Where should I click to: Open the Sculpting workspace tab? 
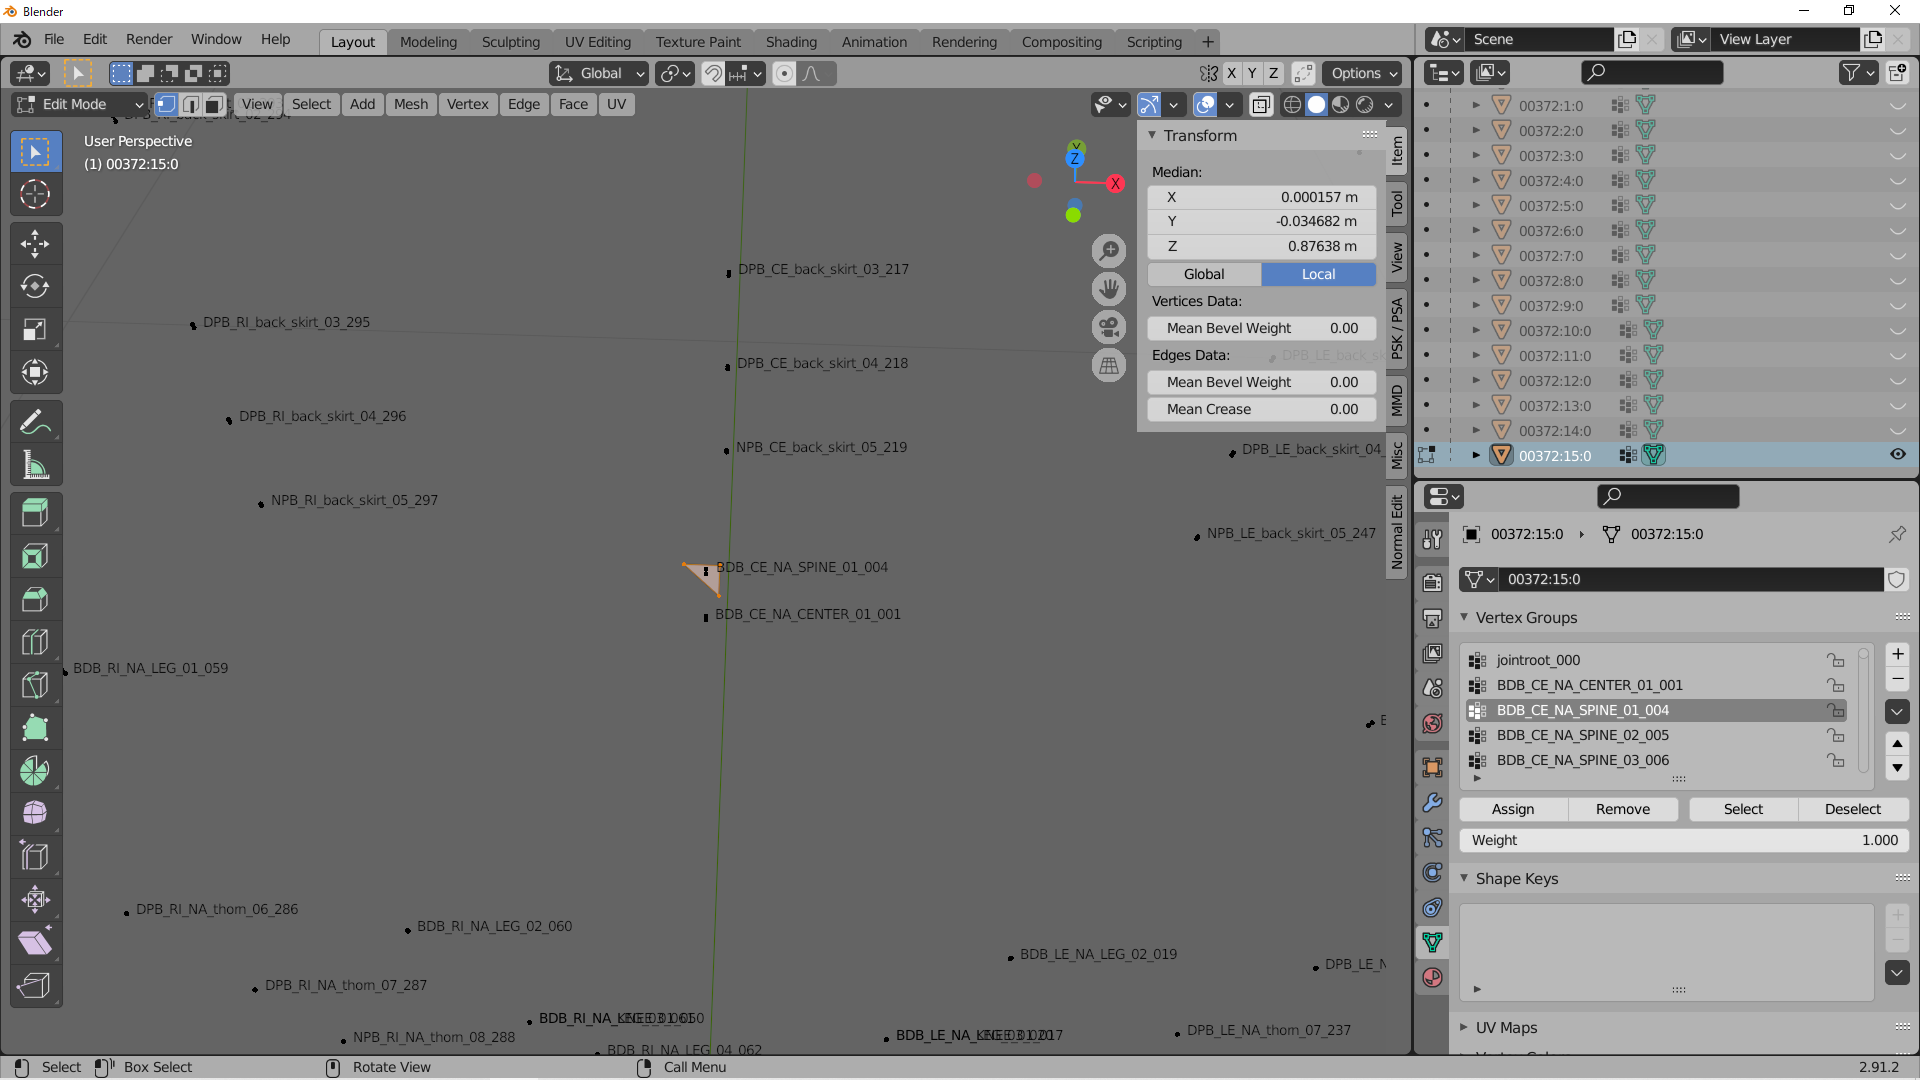click(510, 42)
